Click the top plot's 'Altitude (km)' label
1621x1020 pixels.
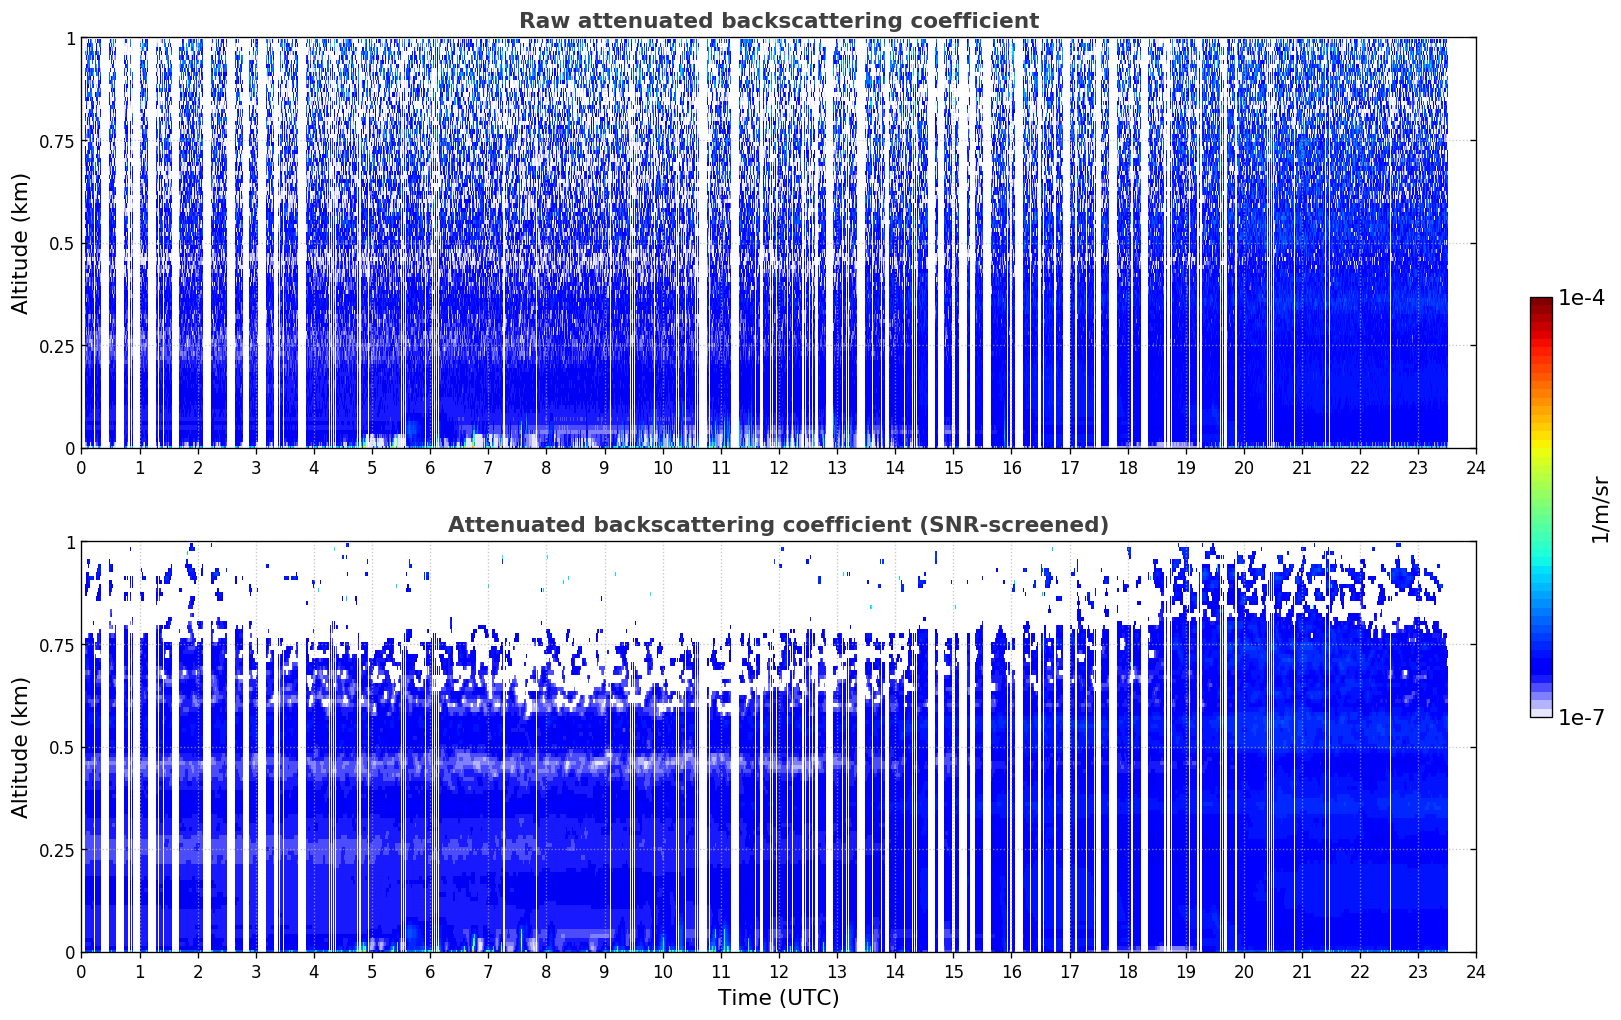point(21,243)
